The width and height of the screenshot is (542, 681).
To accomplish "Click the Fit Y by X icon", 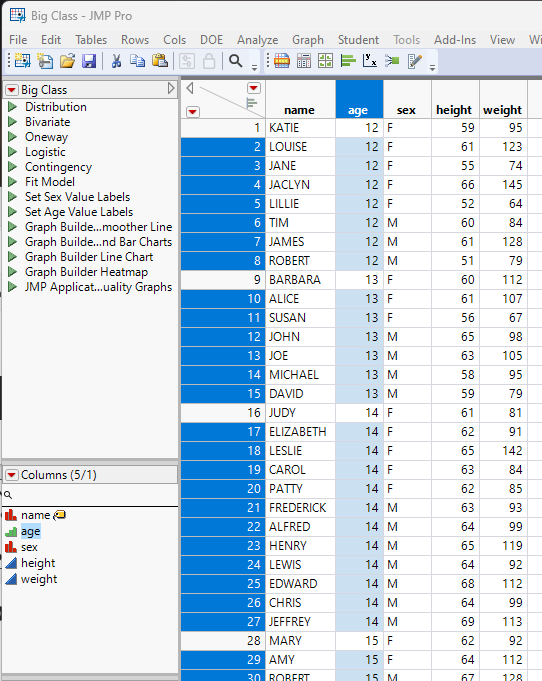I will (x=370, y=61).
